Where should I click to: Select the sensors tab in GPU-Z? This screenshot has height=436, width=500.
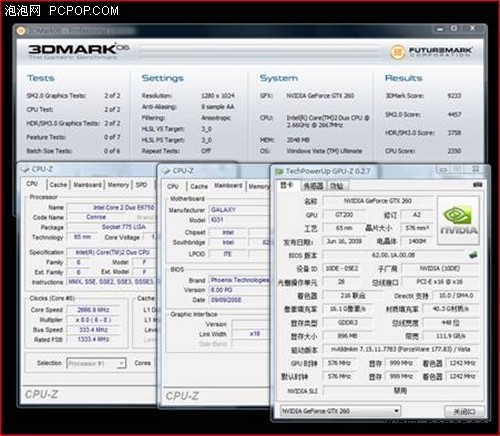tap(313, 186)
